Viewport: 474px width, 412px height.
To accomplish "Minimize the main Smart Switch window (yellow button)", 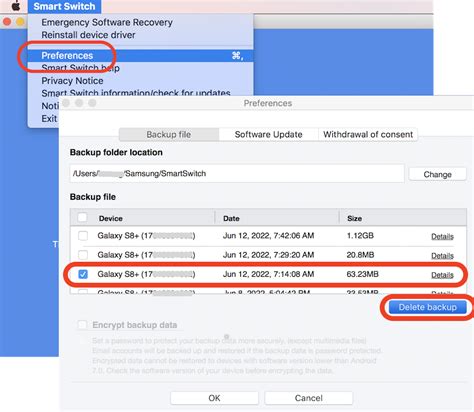I will pos(20,22).
